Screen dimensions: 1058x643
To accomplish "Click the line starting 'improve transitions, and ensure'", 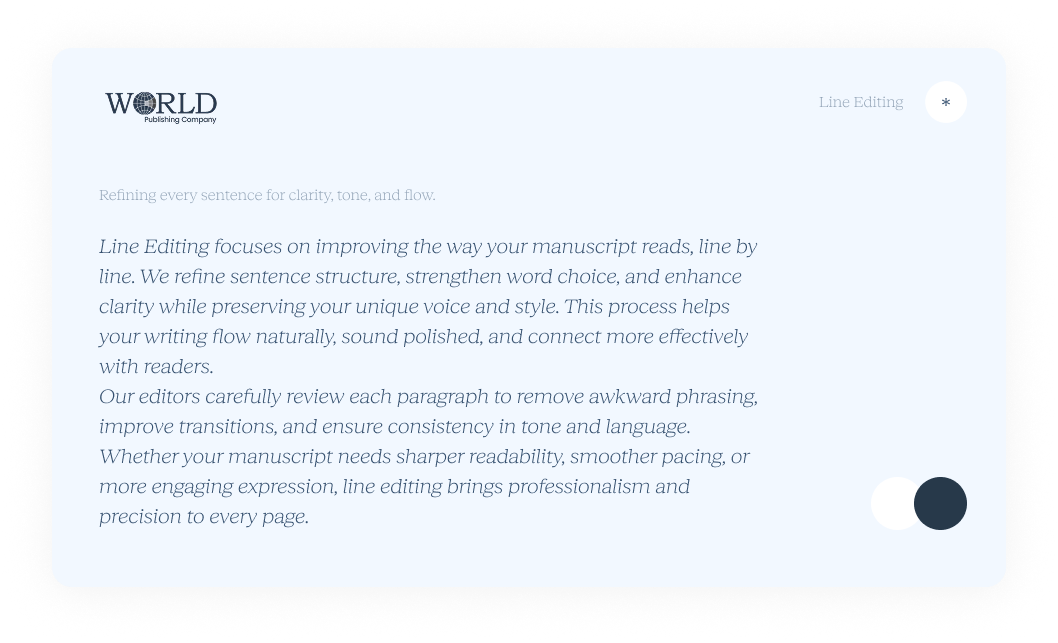I will [394, 426].
